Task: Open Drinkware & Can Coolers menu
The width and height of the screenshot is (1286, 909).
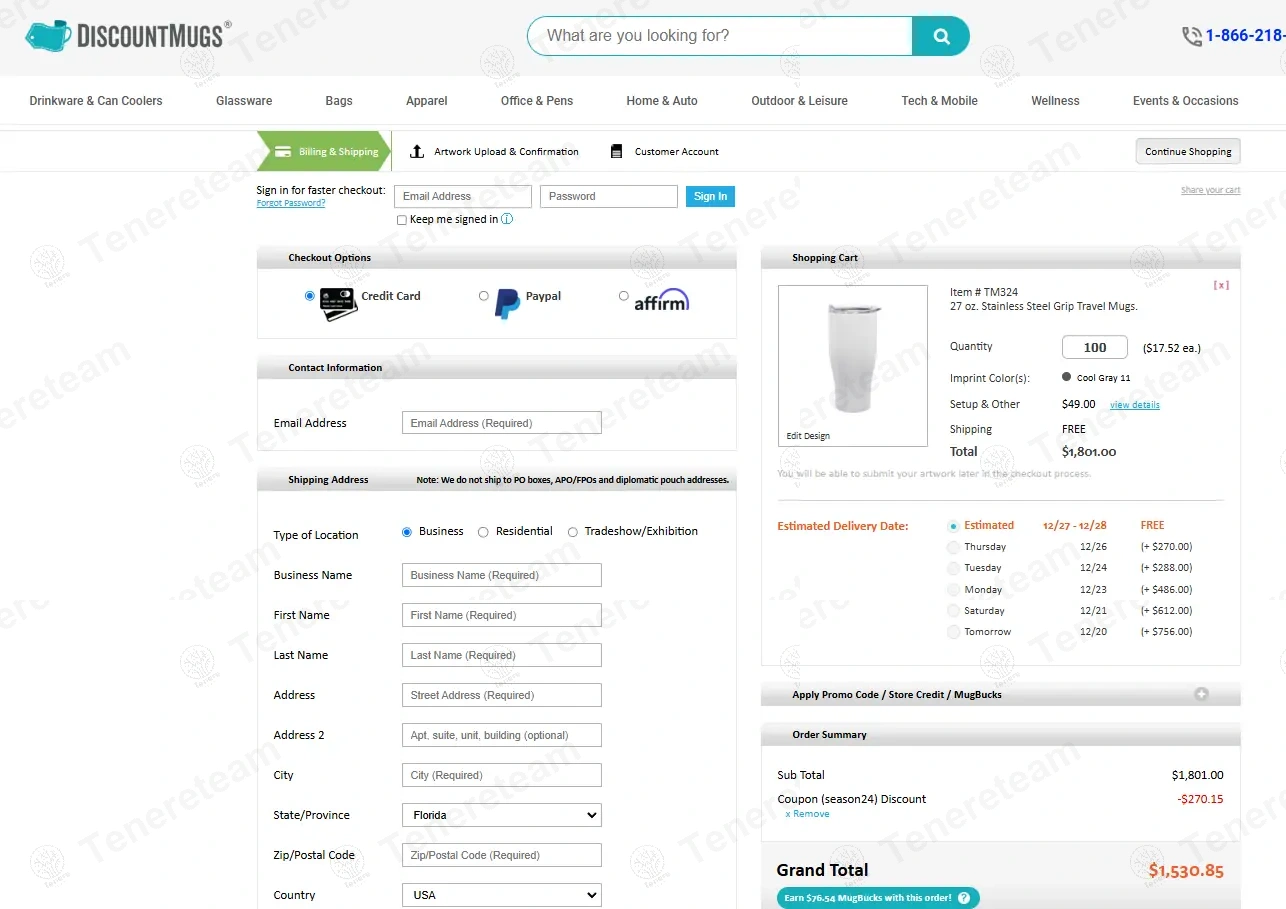Action: coord(96,101)
